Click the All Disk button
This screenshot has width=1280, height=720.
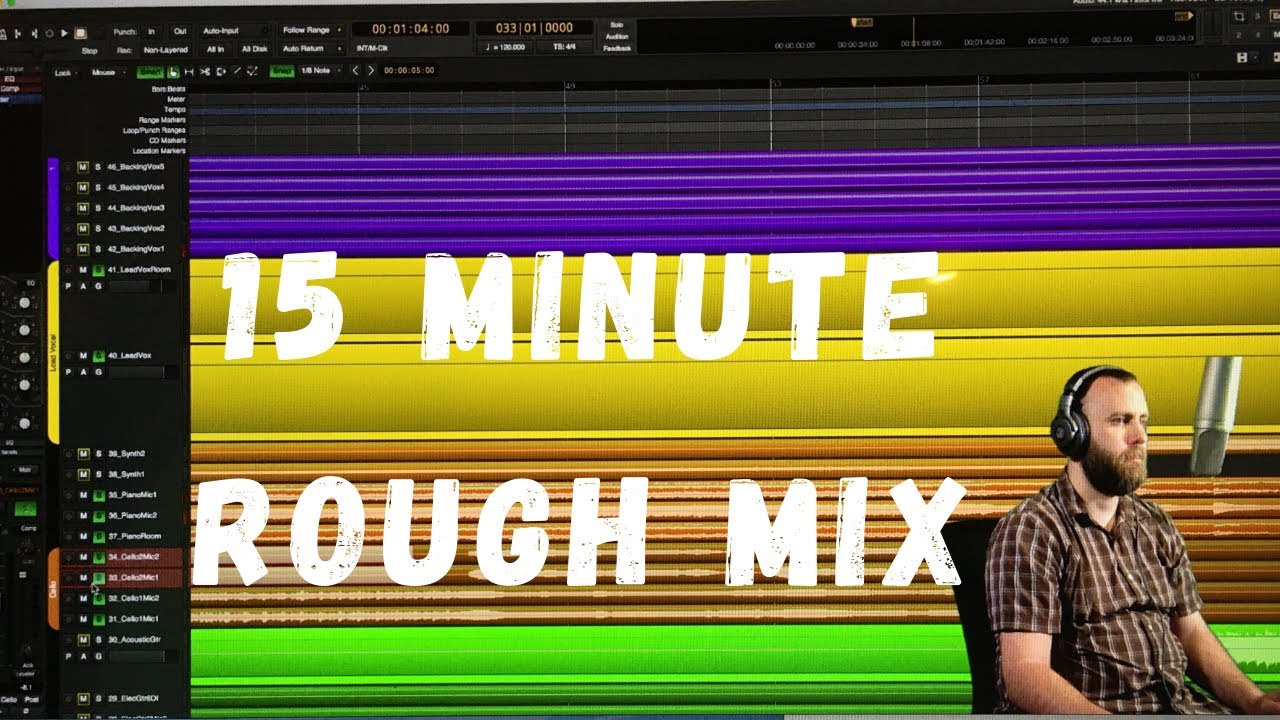[254, 49]
